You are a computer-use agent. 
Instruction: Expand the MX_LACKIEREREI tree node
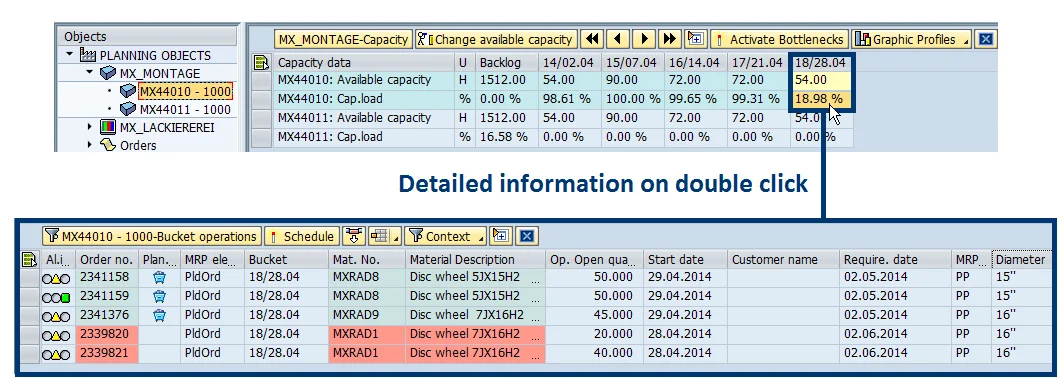coord(90,126)
